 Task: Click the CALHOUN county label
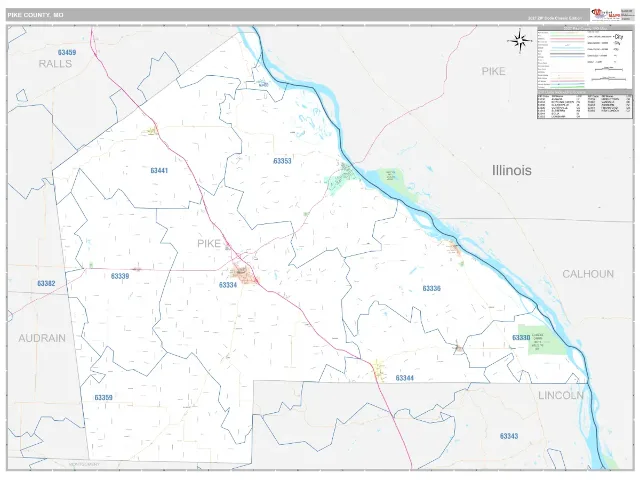588,274
